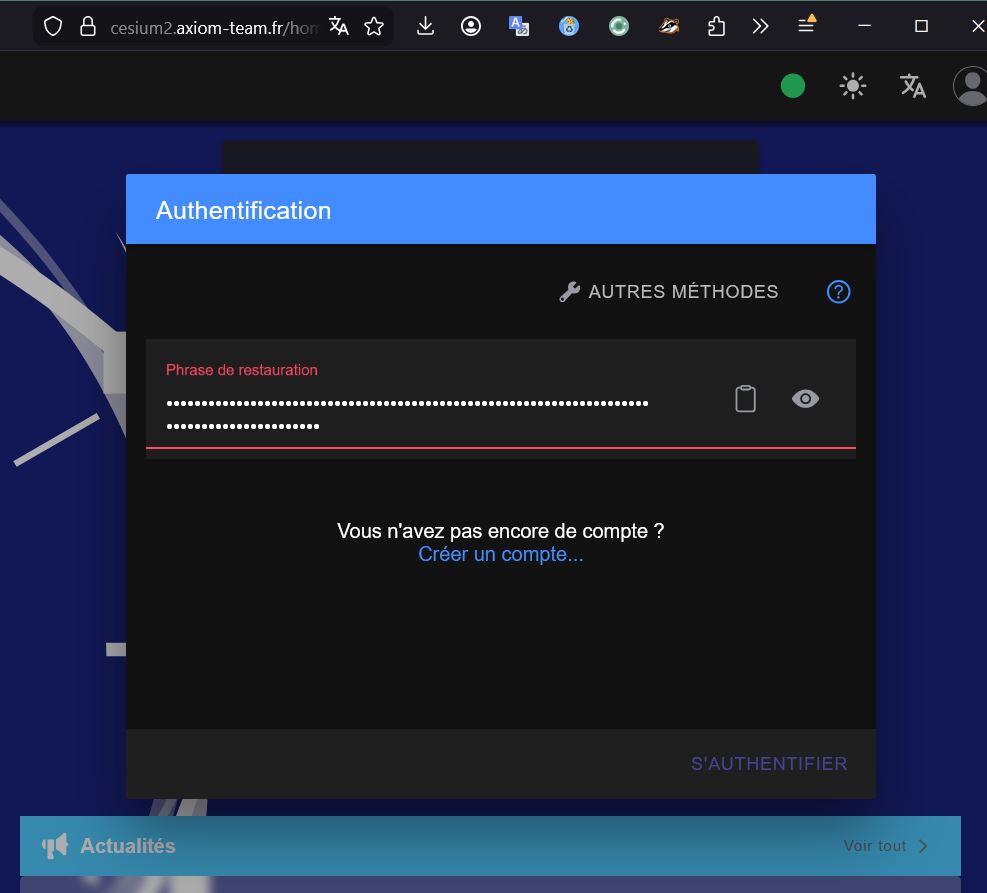Click the user account avatar icon

point(970,87)
